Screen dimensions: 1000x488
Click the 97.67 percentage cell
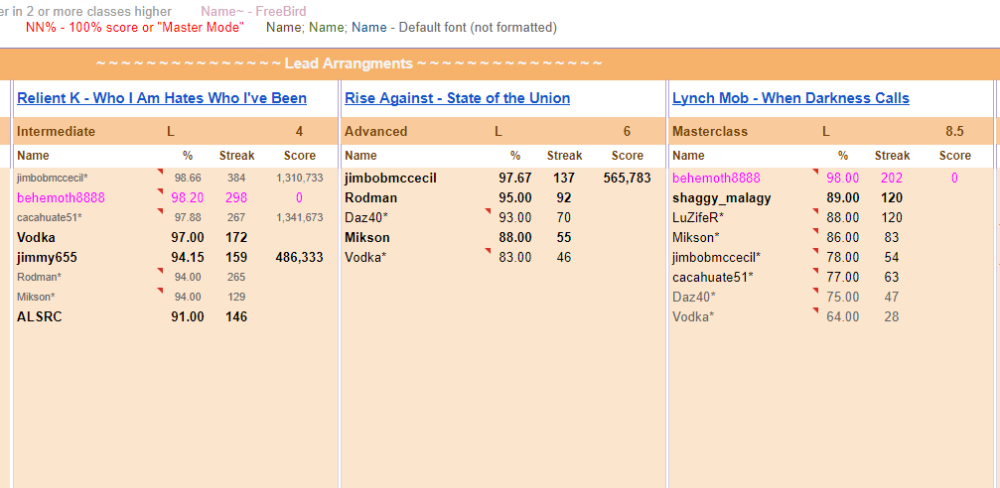[x=515, y=178]
